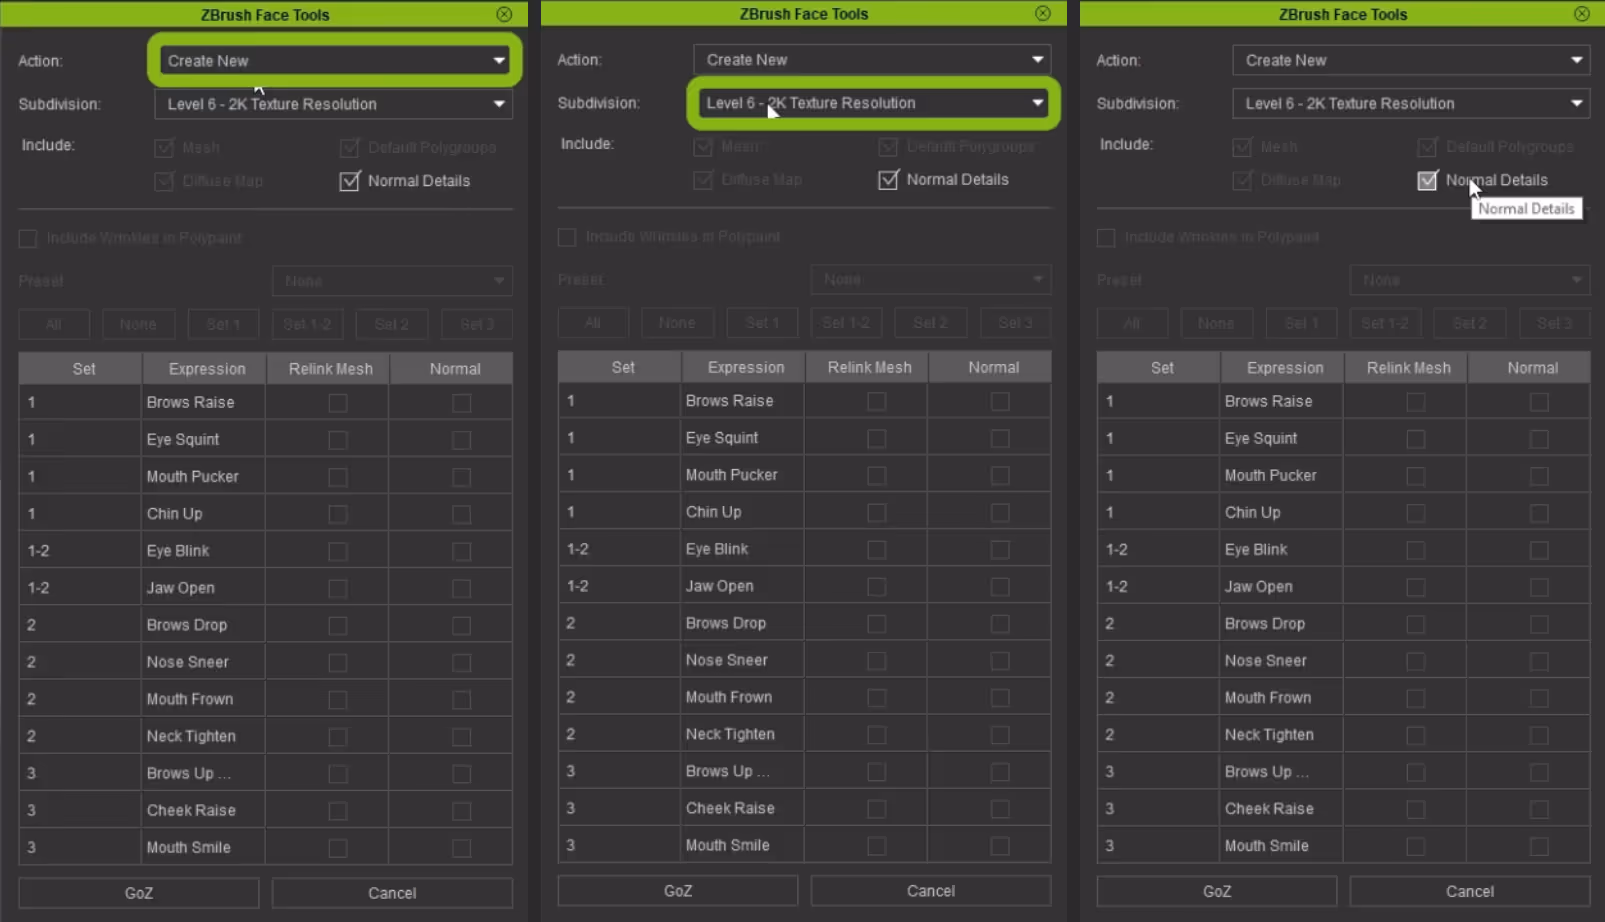
Task: Check Relink Mesh for Mouth Pucker, middle panel
Action: 877,476
